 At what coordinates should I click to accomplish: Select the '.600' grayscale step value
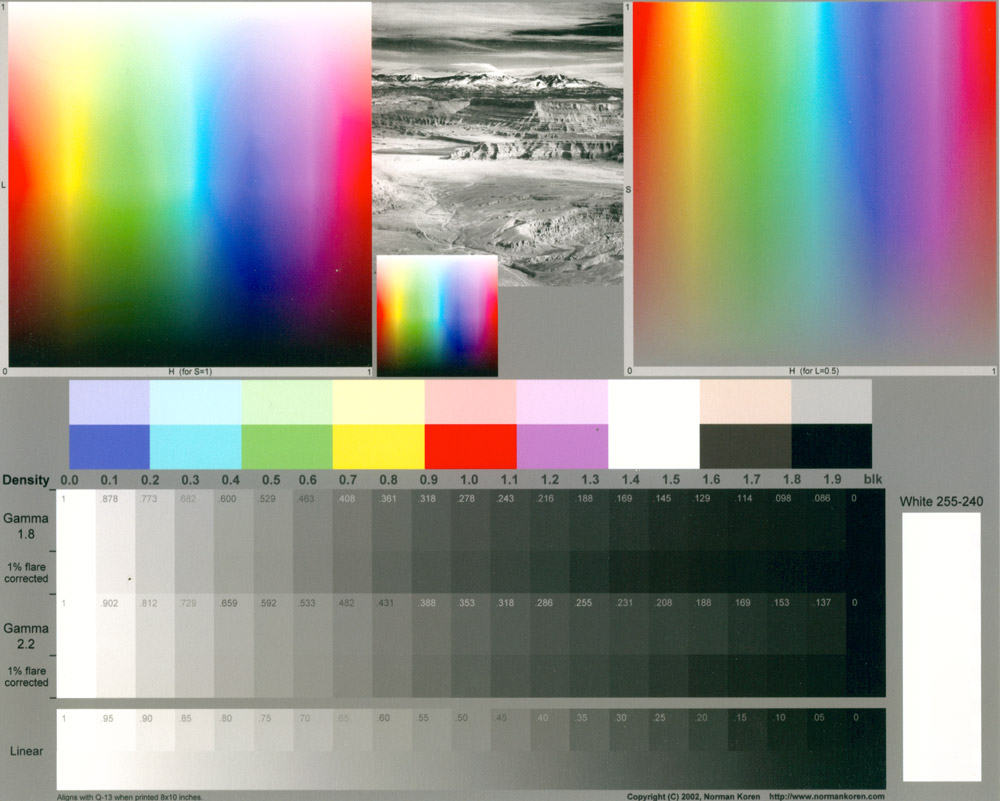(x=228, y=499)
